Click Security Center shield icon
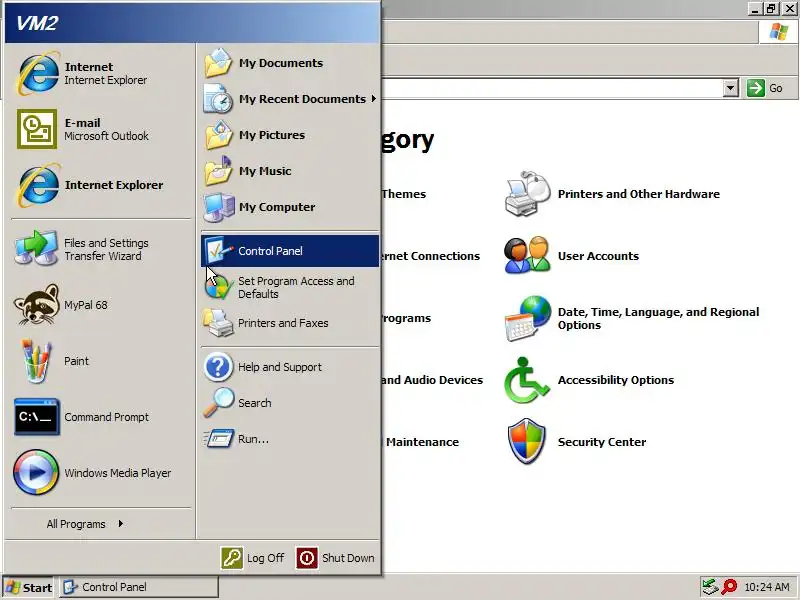The image size is (800, 600). (527, 442)
